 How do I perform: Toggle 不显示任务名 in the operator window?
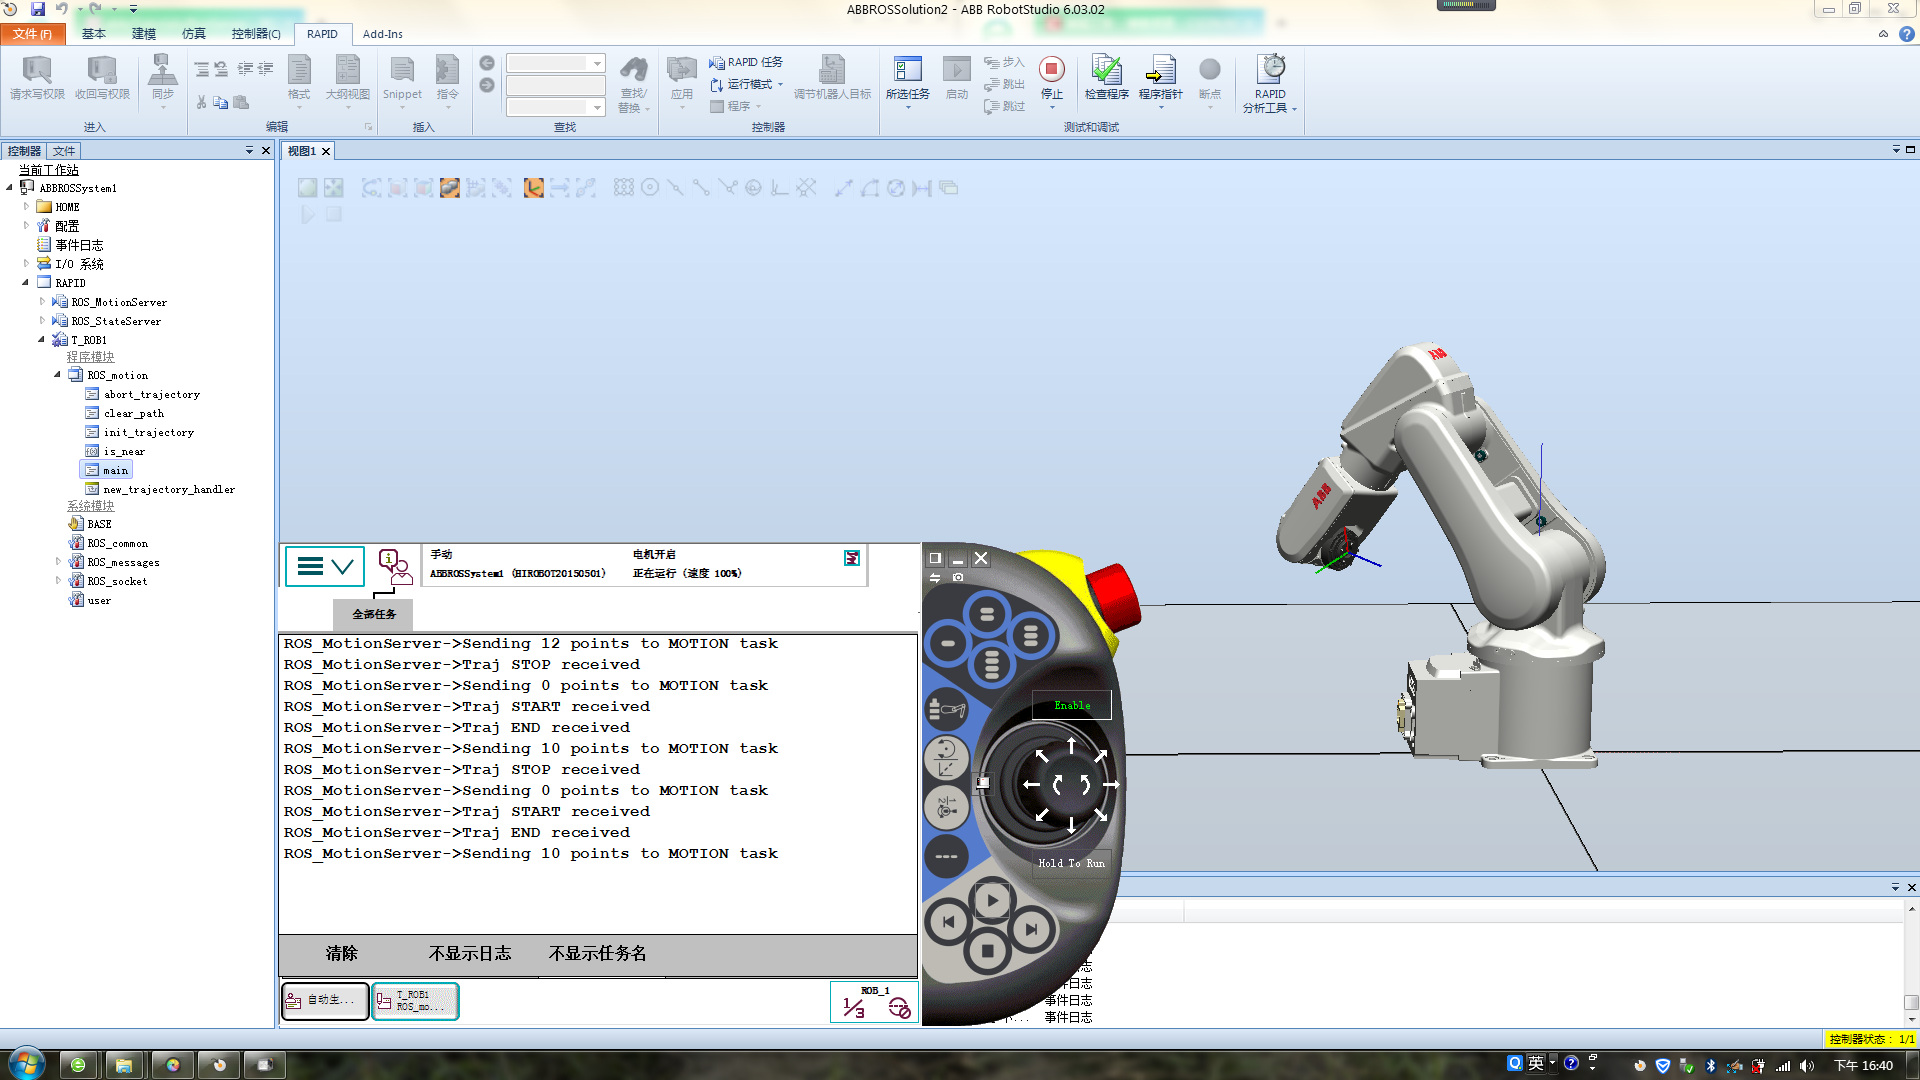click(598, 954)
